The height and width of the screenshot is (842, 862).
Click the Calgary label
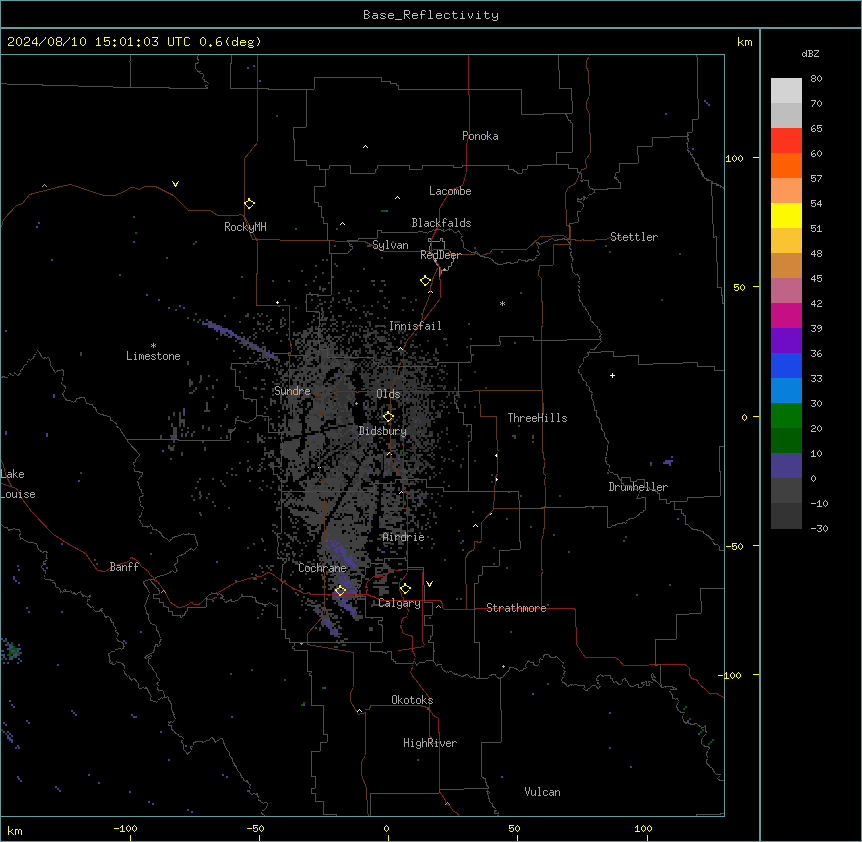[399, 603]
